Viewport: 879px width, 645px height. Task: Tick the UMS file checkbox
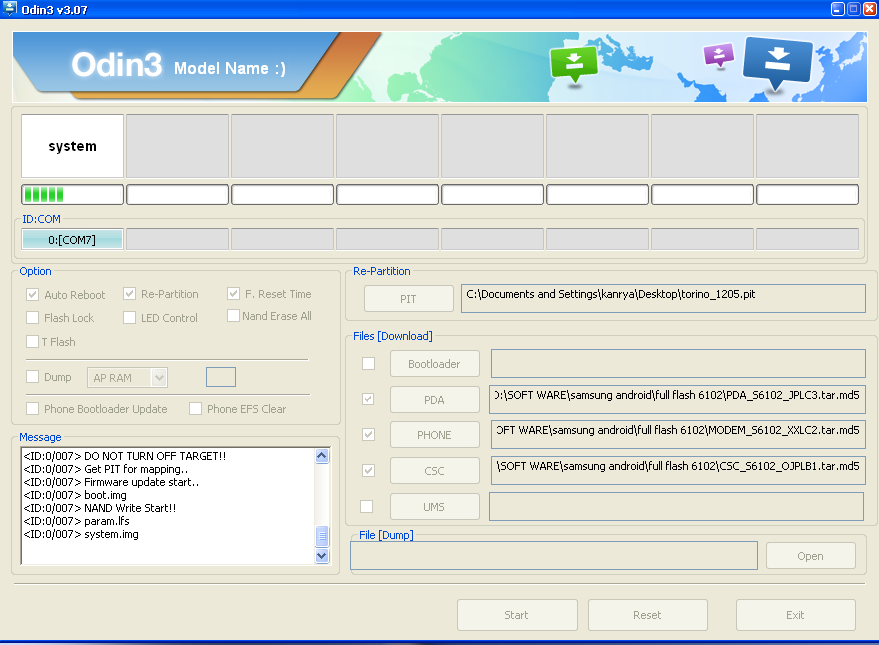pos(367,507)
